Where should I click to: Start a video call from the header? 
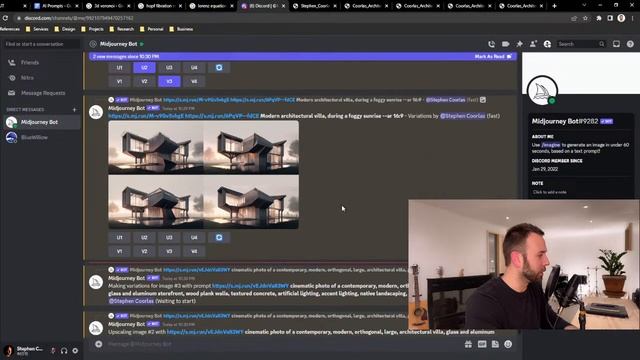point(505,44)
